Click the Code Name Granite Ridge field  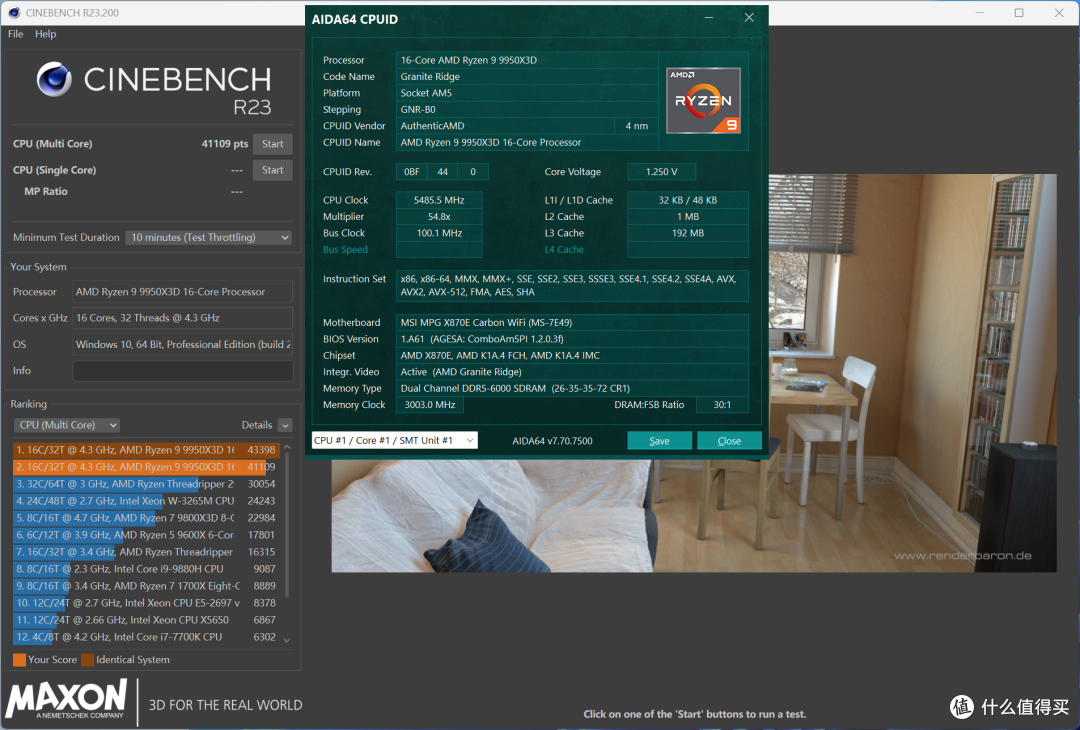click(x=527, y=76)
